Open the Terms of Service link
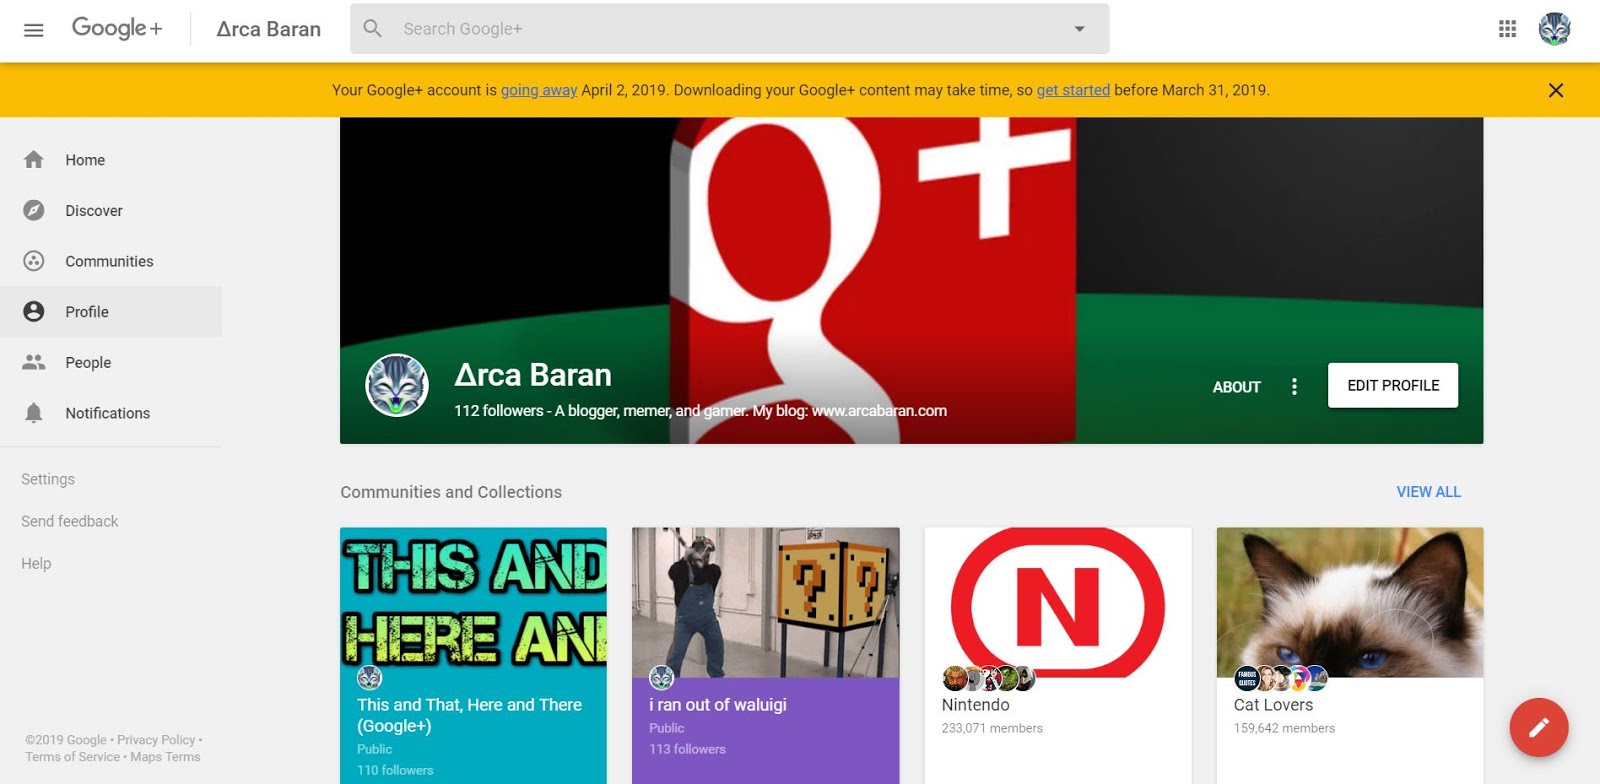The width and height of the screenshot is (1600, 784). 72,757
